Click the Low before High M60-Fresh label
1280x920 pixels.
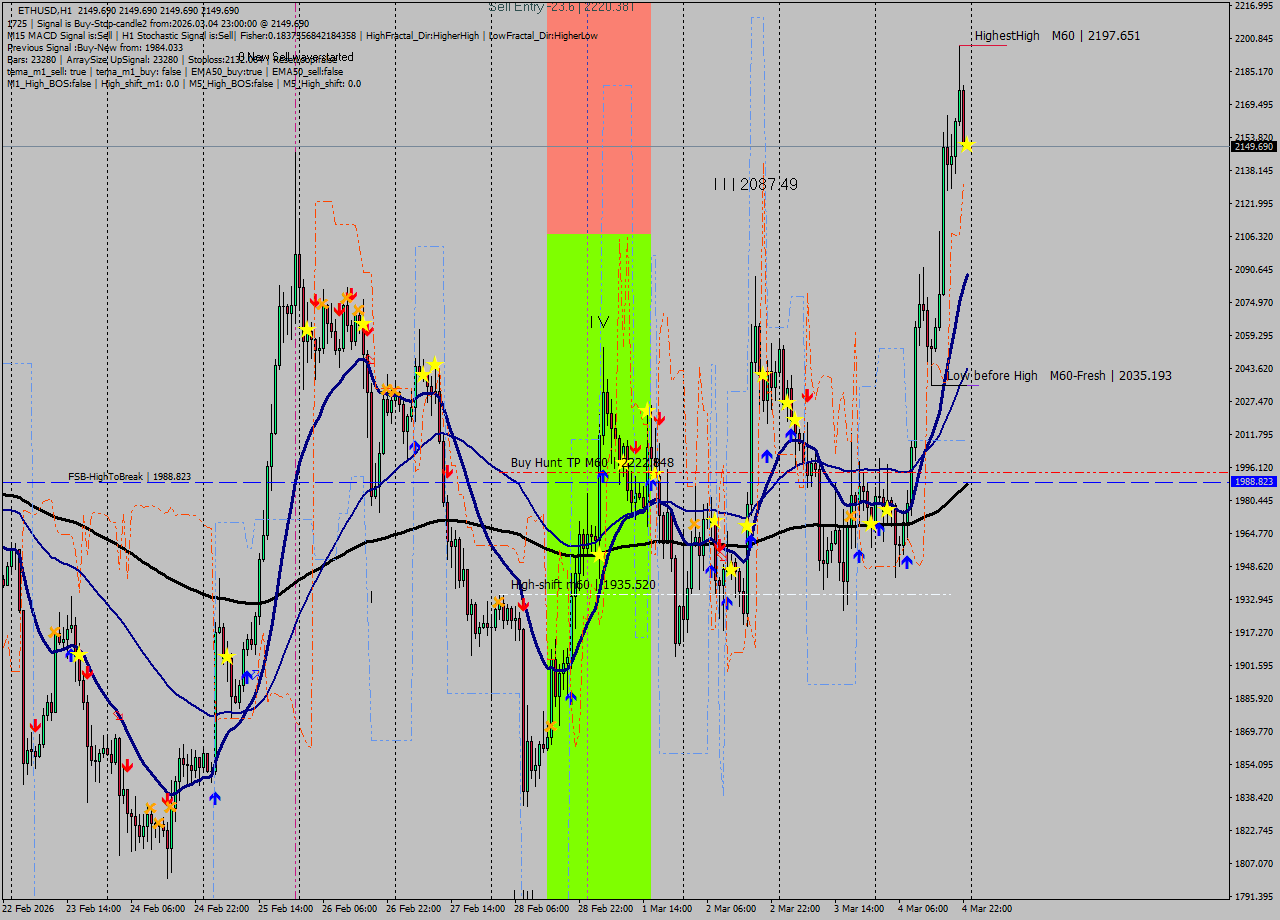pos(1060,376)
